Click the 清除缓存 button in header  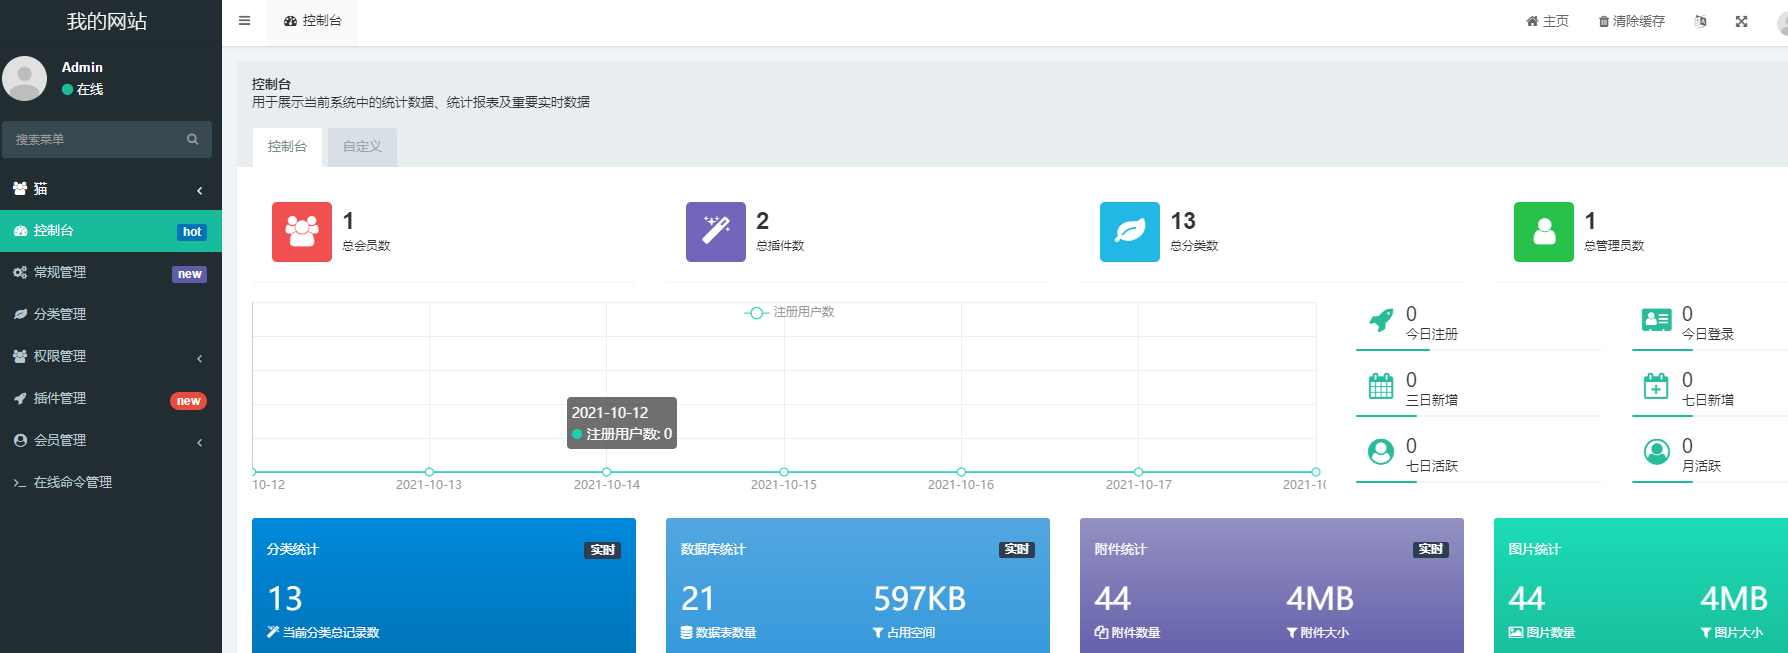[x=1631, y=21]
